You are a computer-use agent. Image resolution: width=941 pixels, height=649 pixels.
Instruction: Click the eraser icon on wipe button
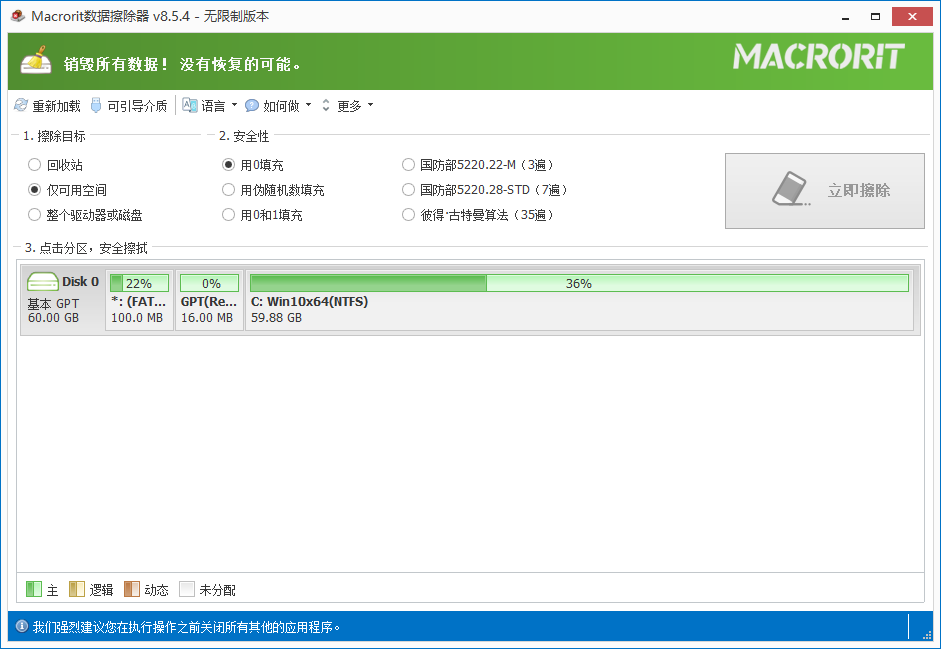(x=791, y=189)
